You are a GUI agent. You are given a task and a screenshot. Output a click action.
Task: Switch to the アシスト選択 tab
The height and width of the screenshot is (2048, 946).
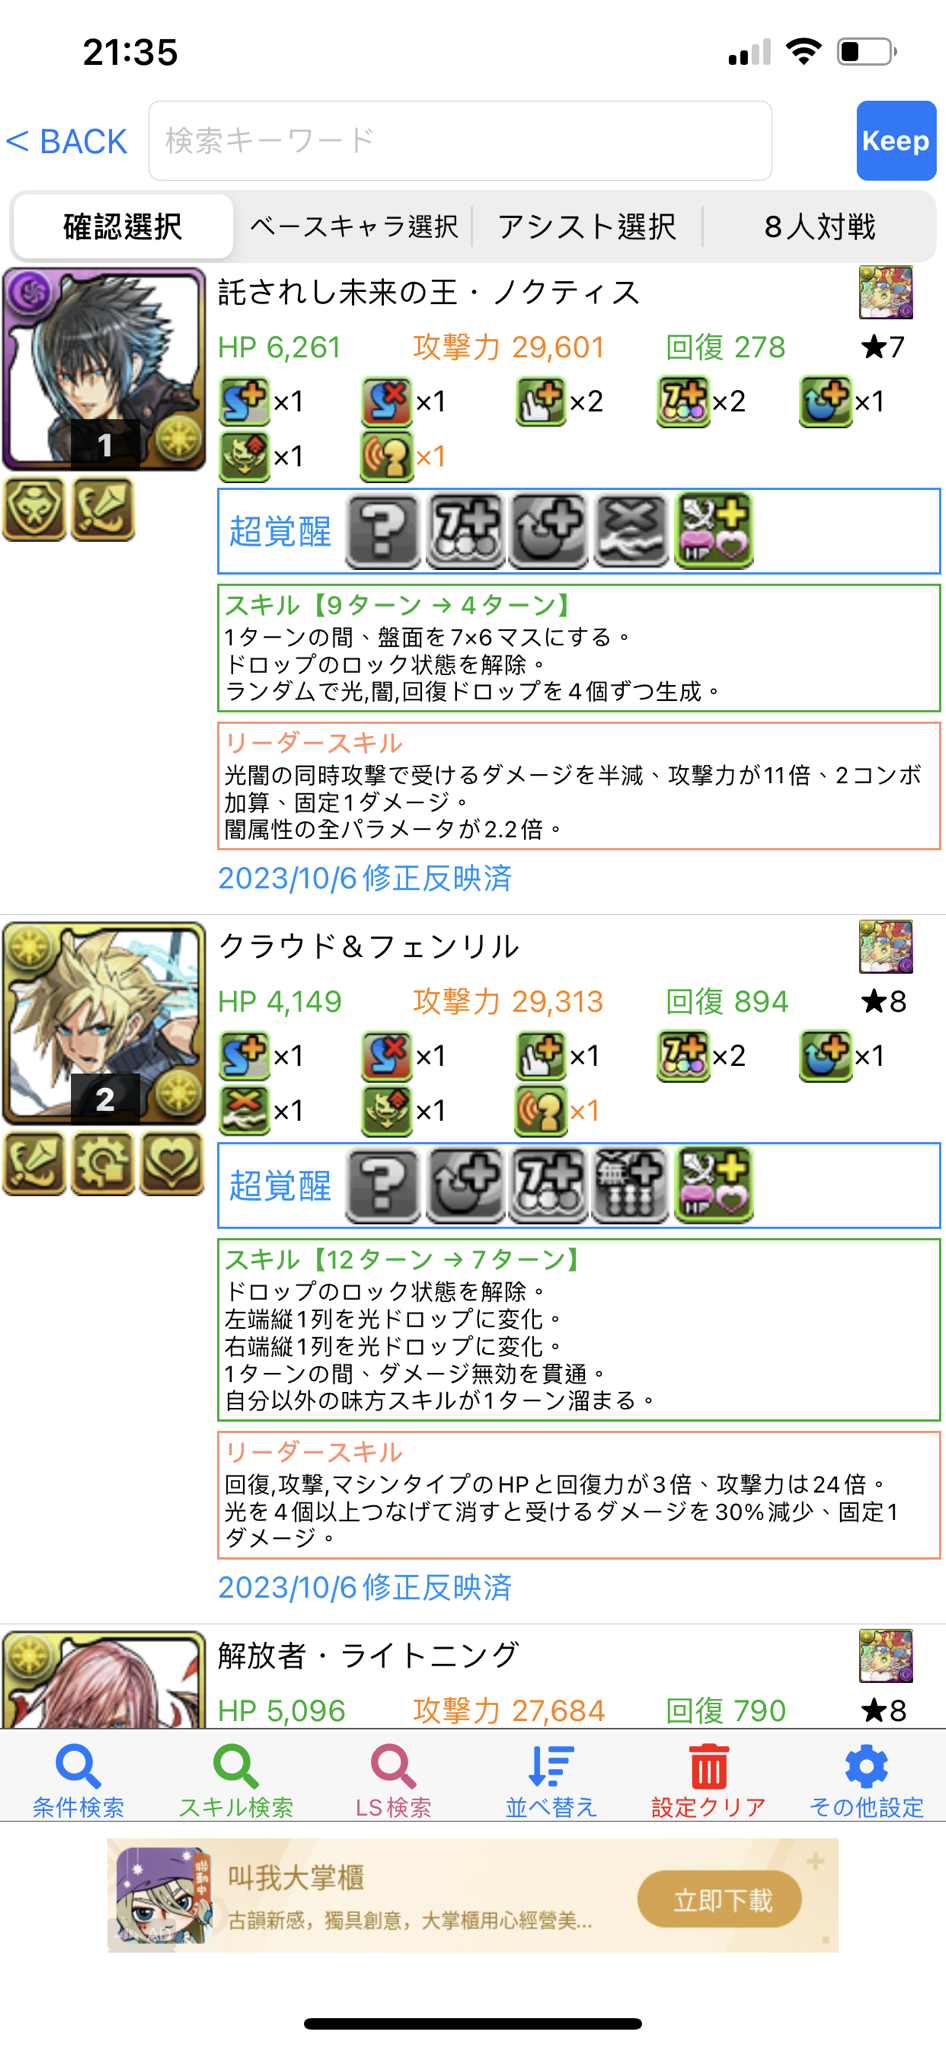587,227
